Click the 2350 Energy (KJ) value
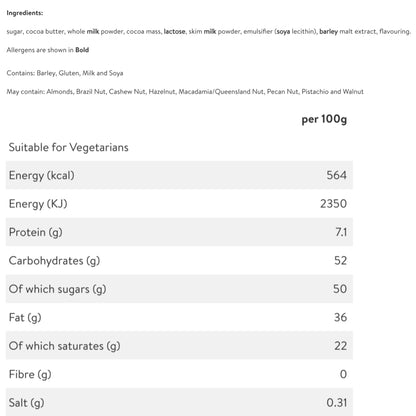 click(333, 204)
